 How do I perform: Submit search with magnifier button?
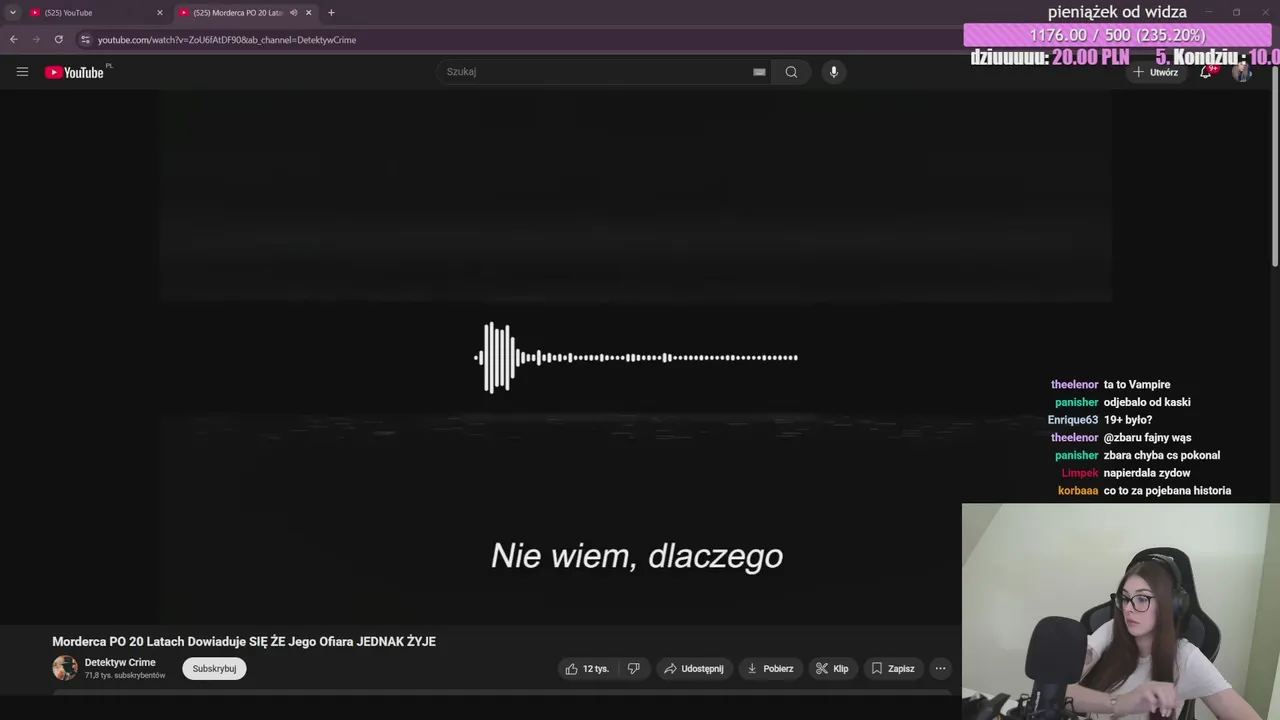tap(791, 72)
